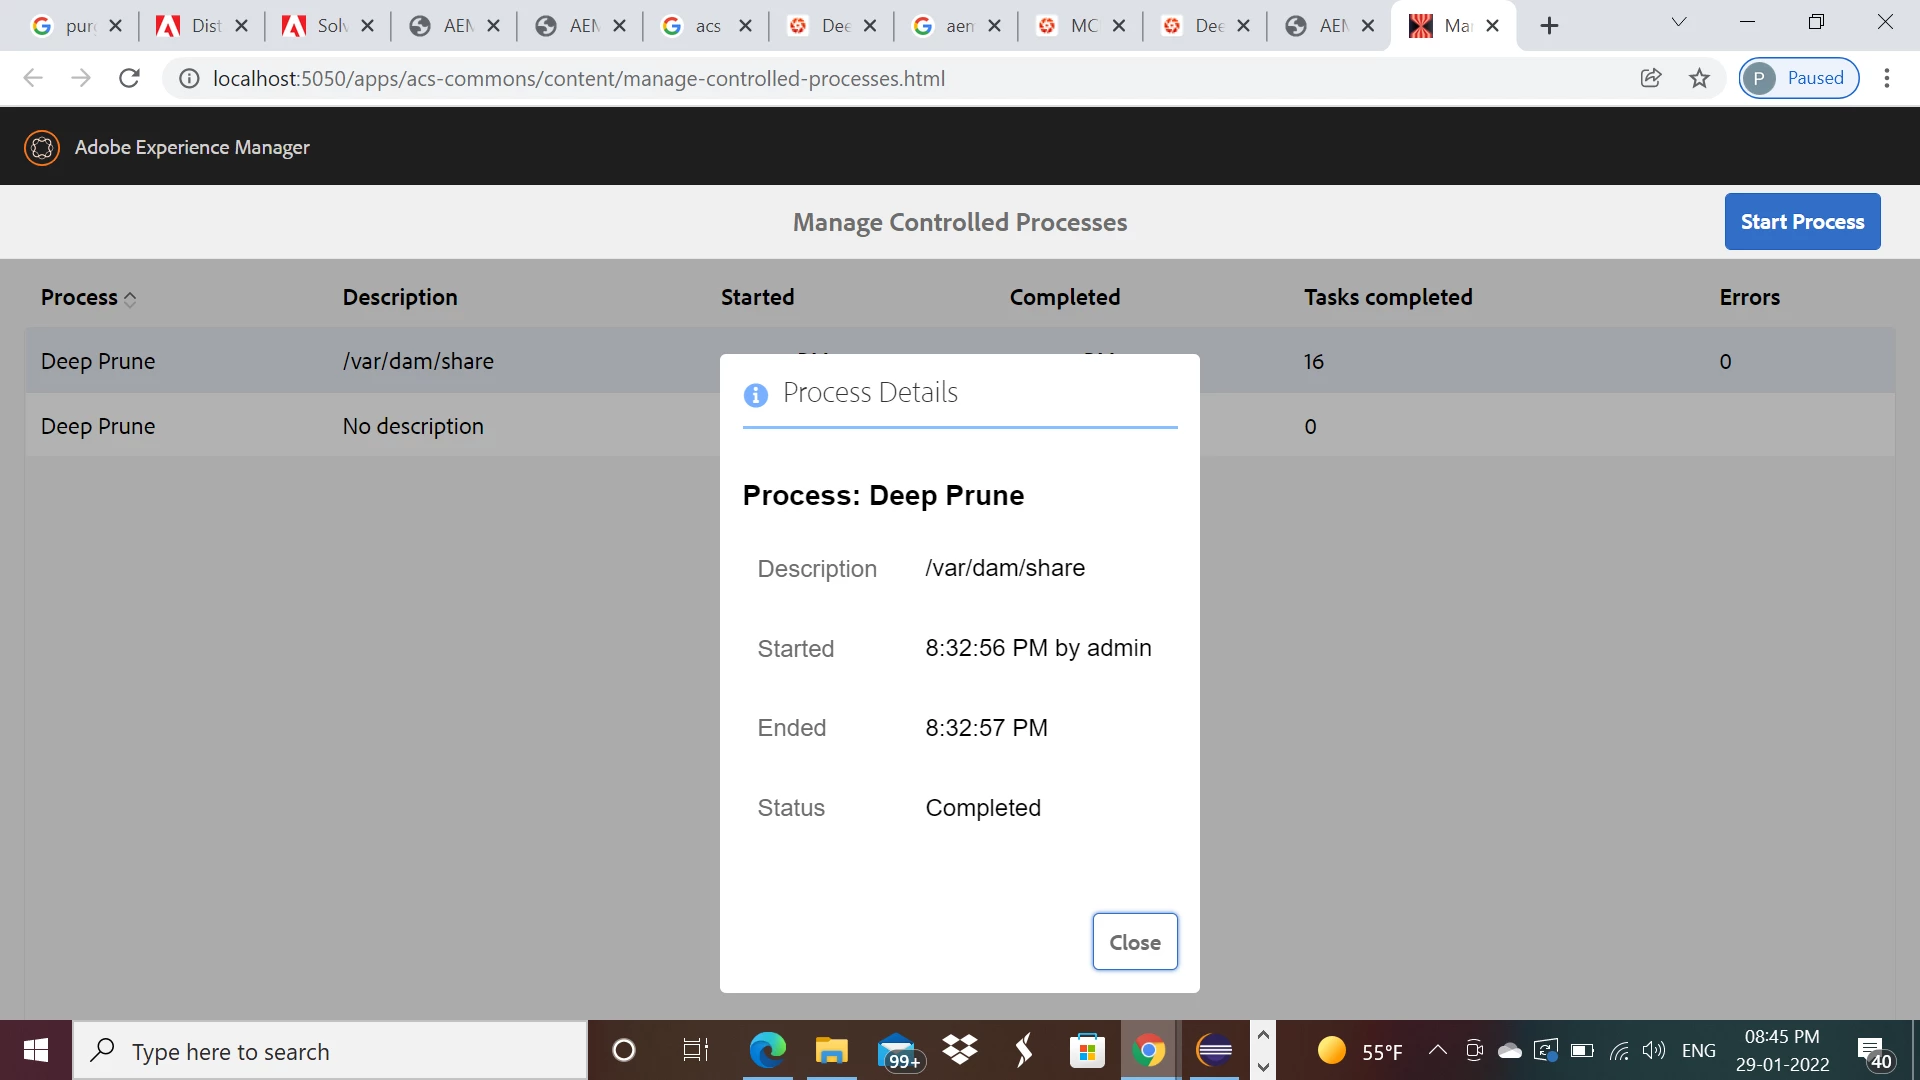Viewport: 1920px width, 1080px height.
Task: Open the Eclipse IDE taskbar icon
Action: [x=1214, y=1051]
